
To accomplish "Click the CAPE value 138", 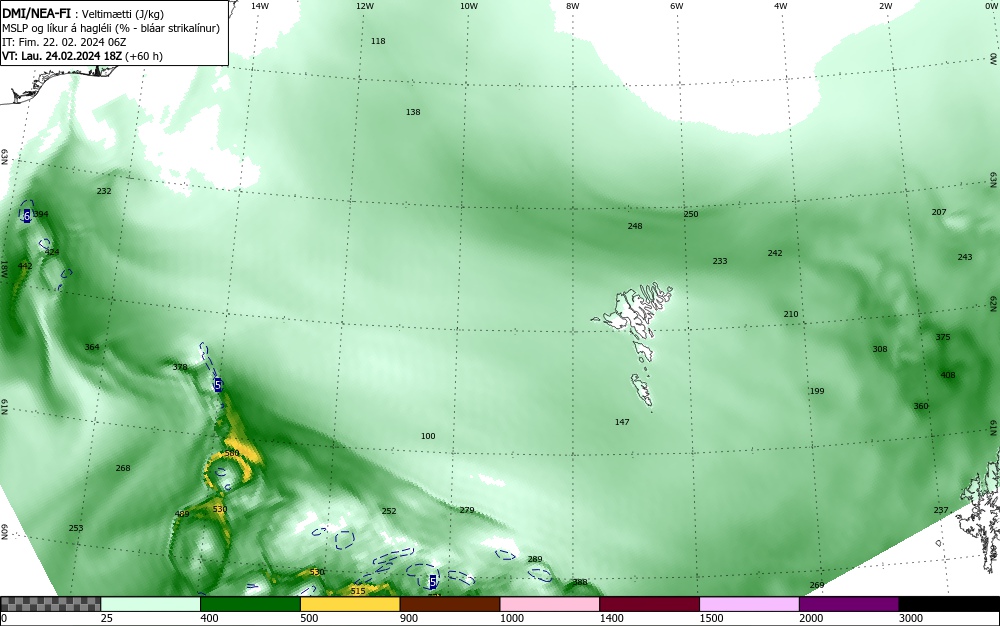I will coord(413,112).
